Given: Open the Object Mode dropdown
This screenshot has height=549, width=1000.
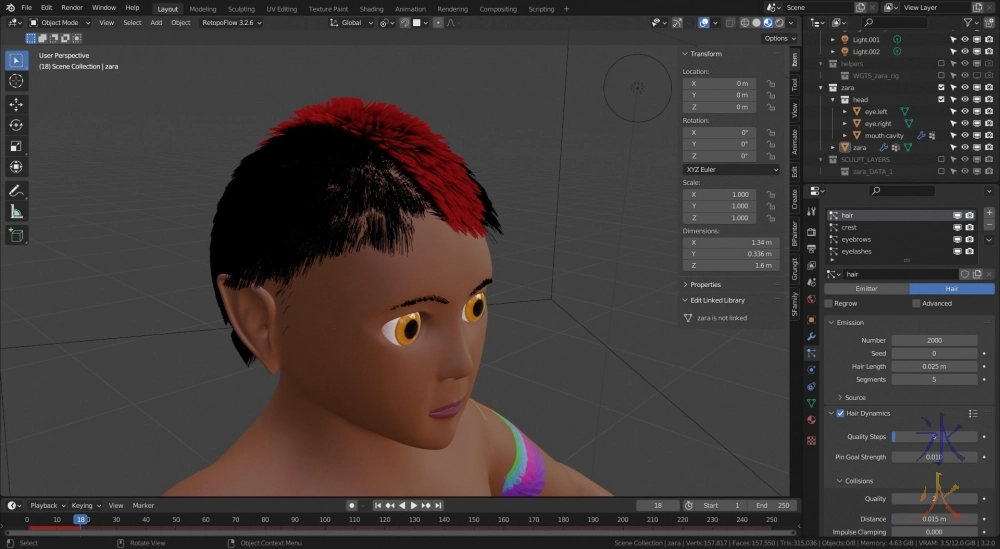Looking at the screenshot, I should coord(60,22).
